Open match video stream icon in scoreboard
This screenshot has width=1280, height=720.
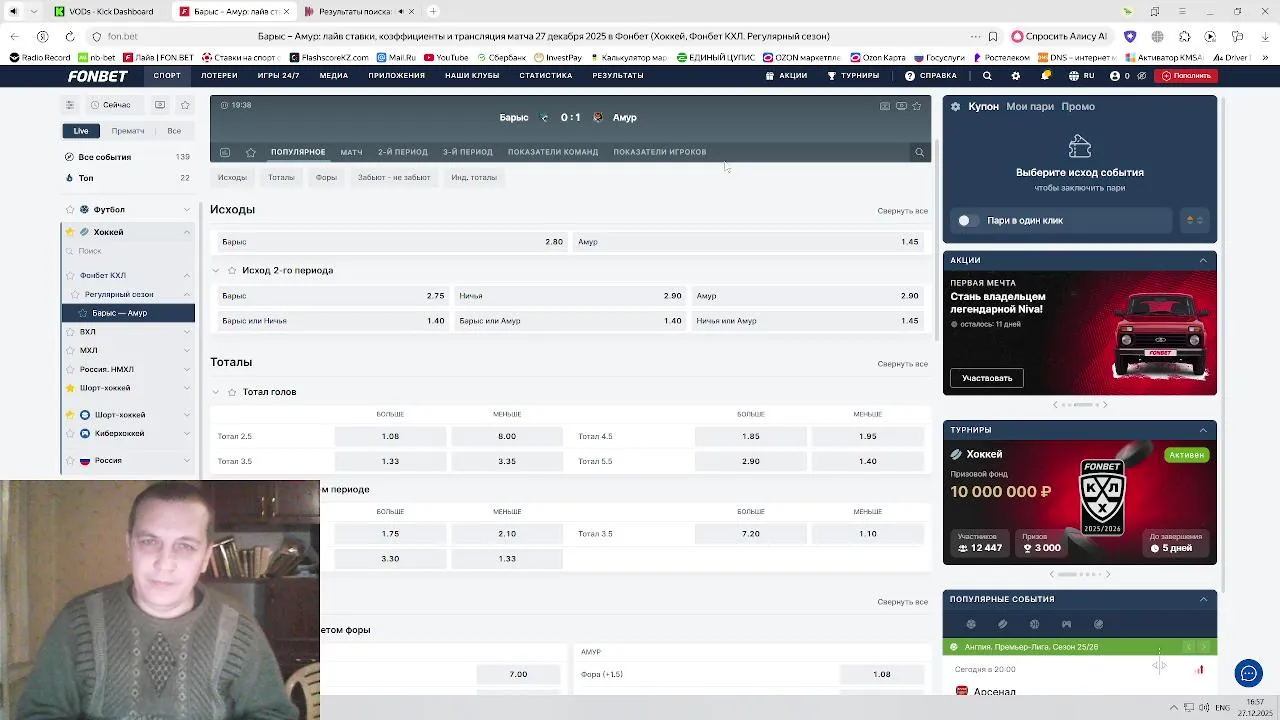(x=901, y=106)
